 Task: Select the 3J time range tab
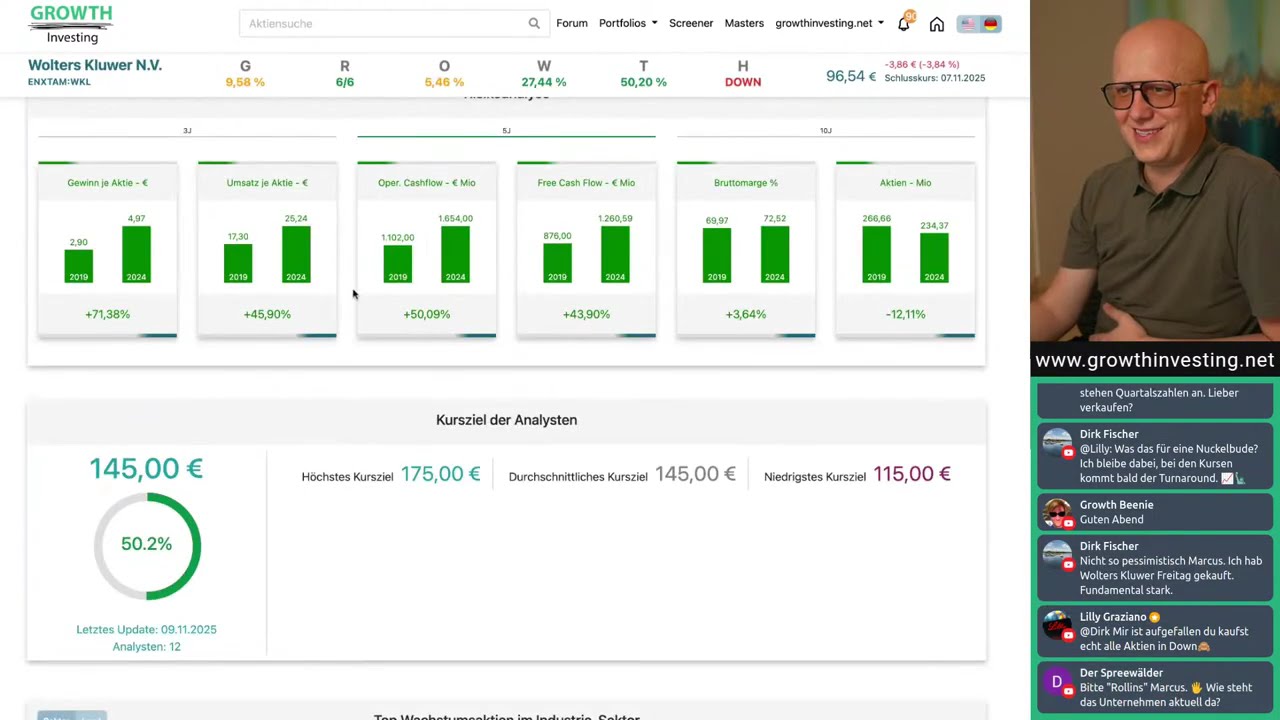(x=187, y=131)
